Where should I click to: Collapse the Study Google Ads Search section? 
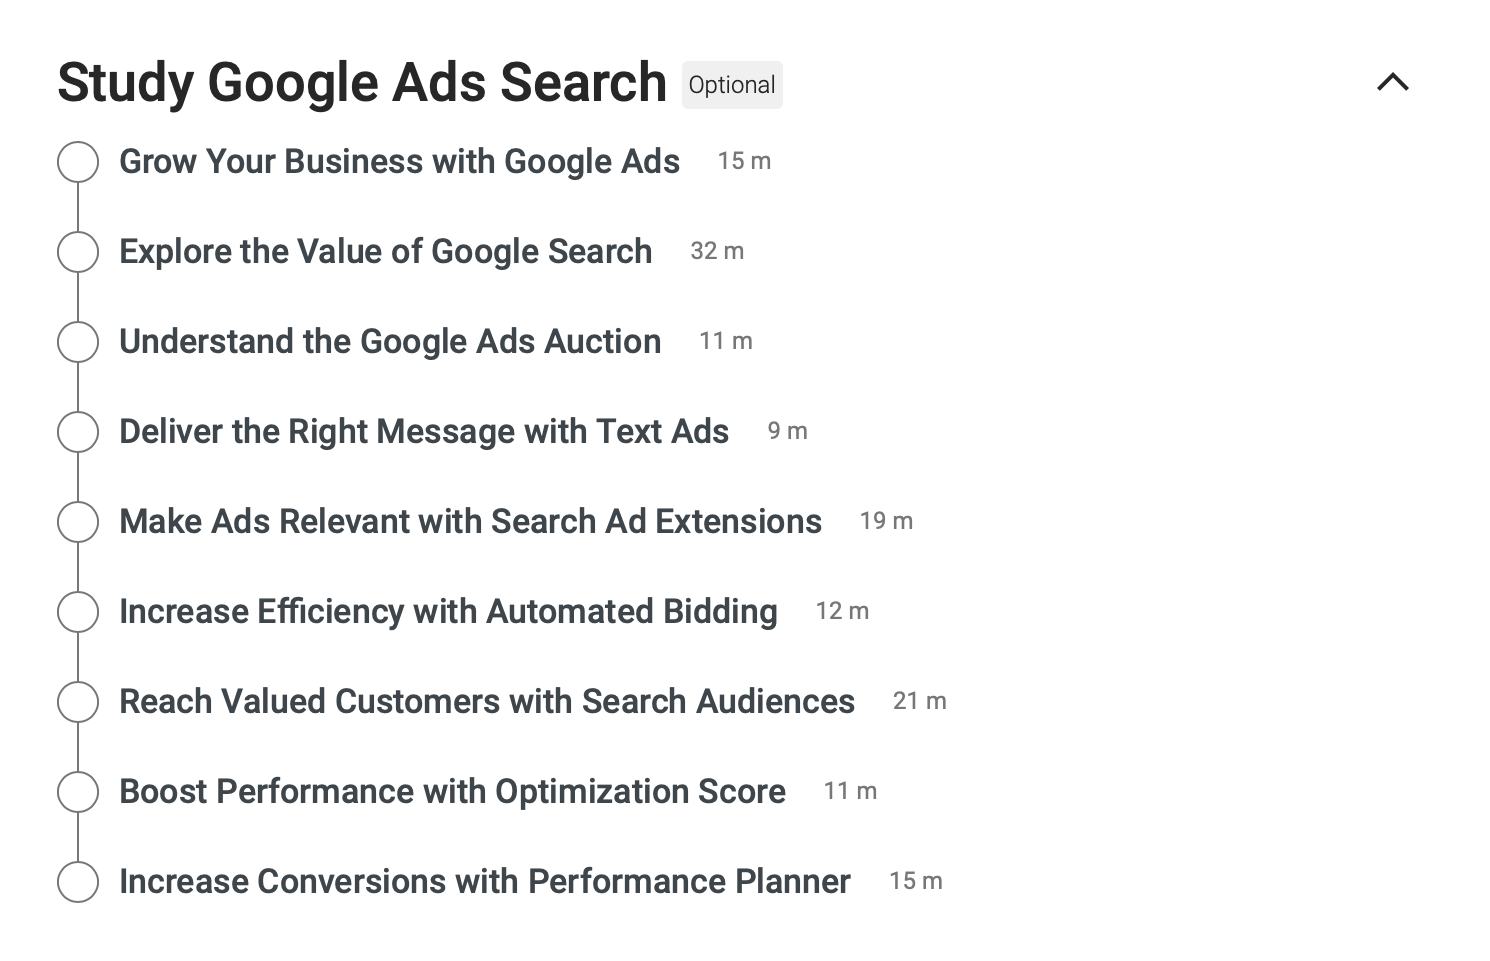(1392, 82)
